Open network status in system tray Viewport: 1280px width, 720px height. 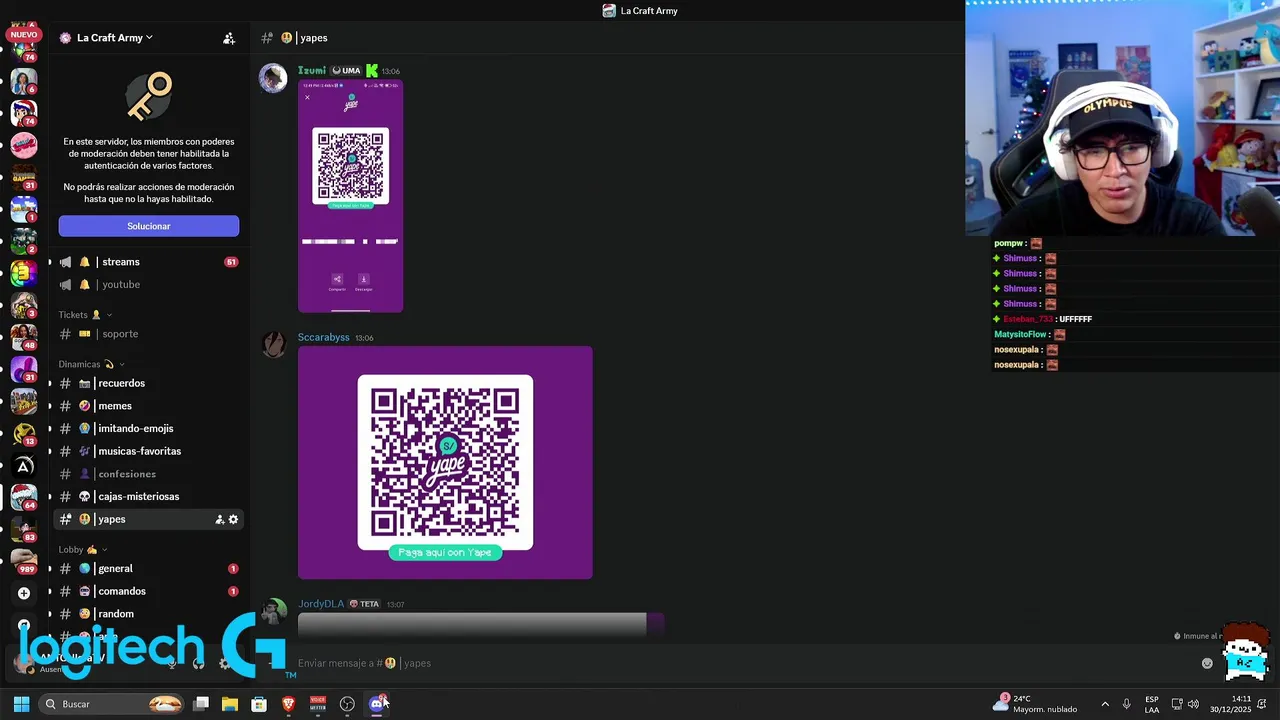(x=1177, y=704)
